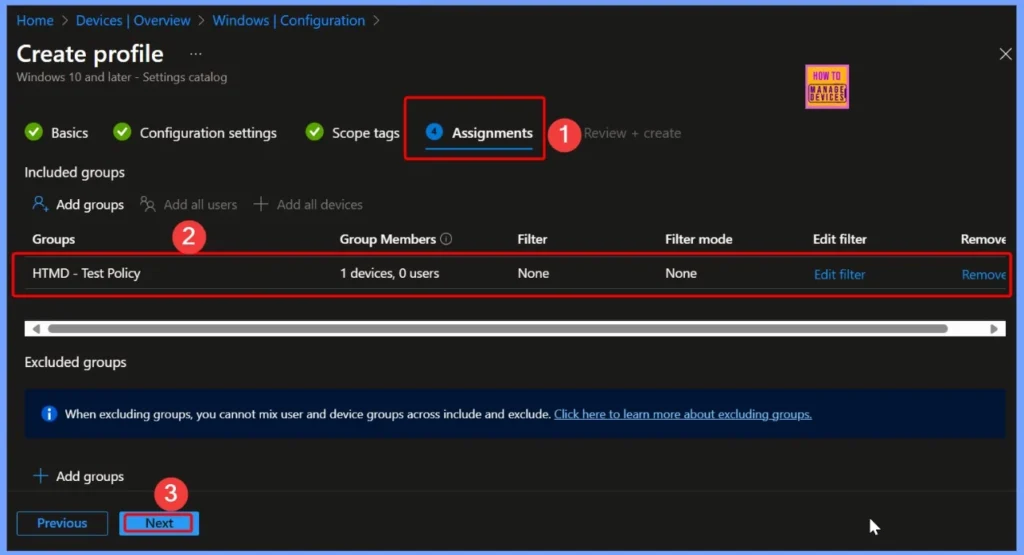Click Edit filter for HTMD - Test Policy
Image resolution: width=1024 pixels, height=555 pixels.
839,274
